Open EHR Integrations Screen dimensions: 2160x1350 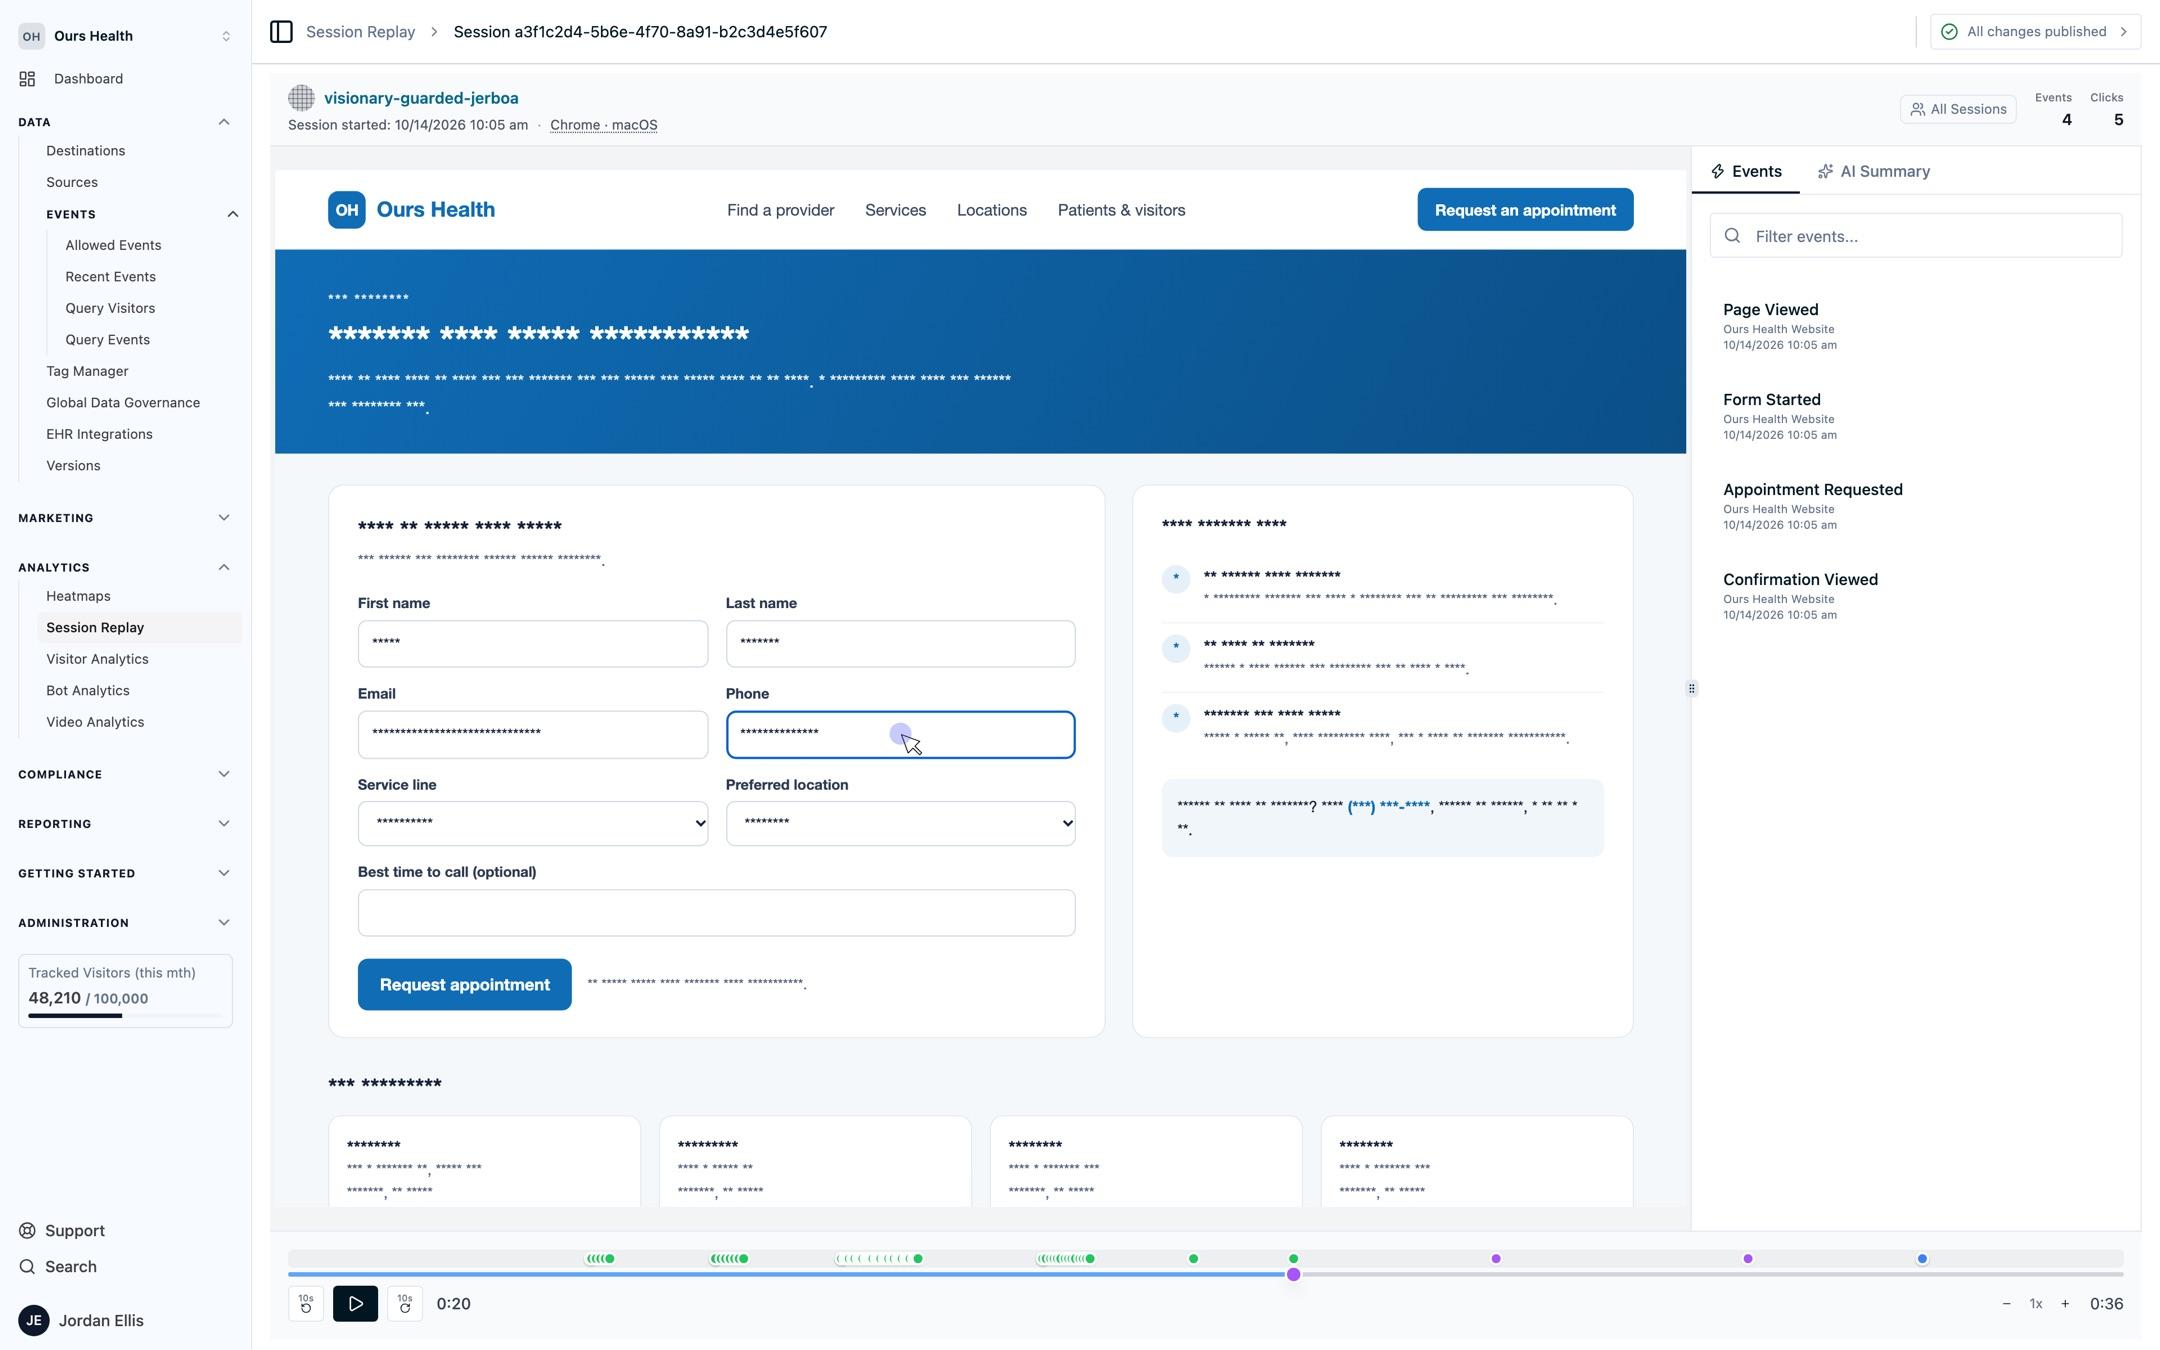(x=99, y=434)
